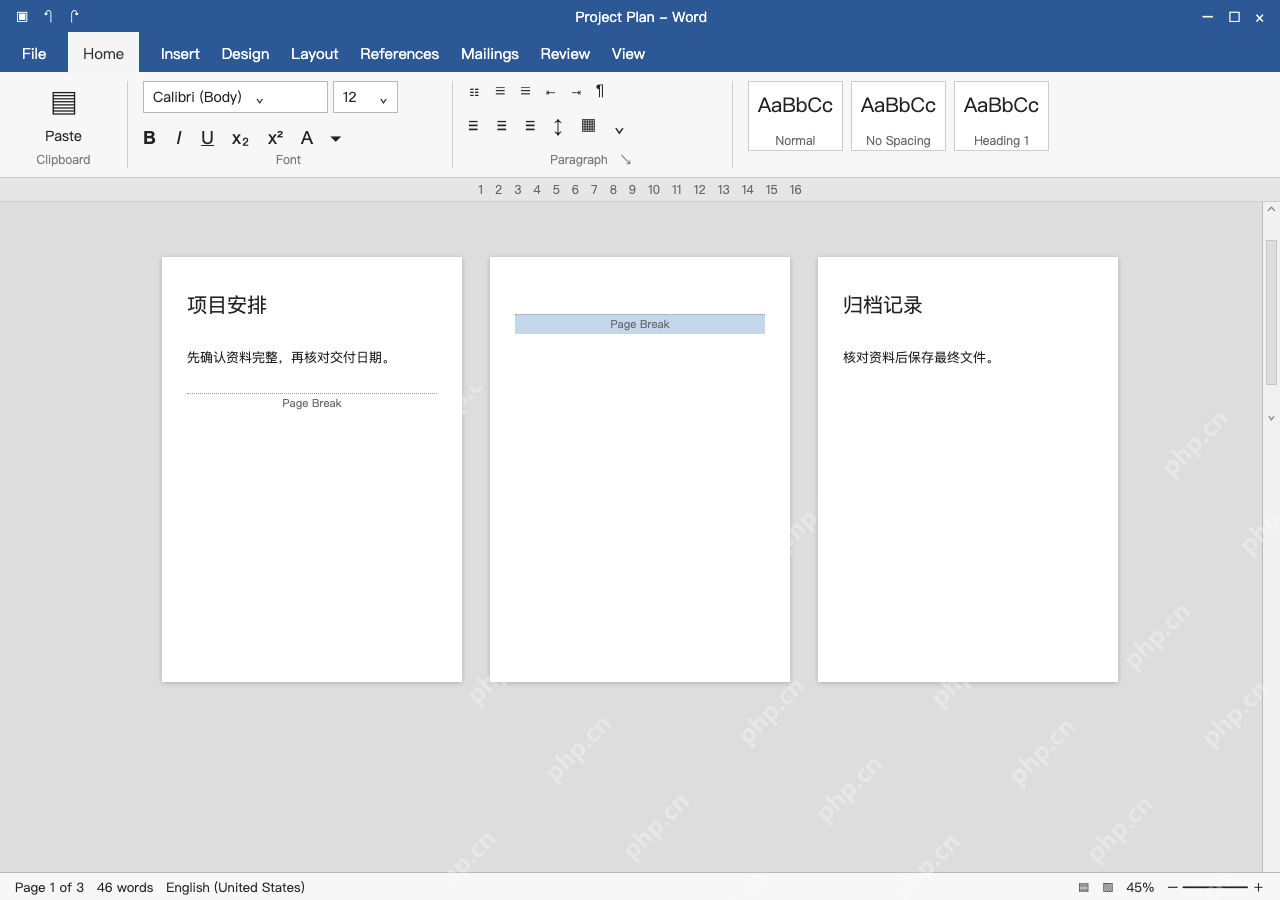Screen dimensions: 1280x900
Task: Increase the paragraph indent
Action: 576,92
